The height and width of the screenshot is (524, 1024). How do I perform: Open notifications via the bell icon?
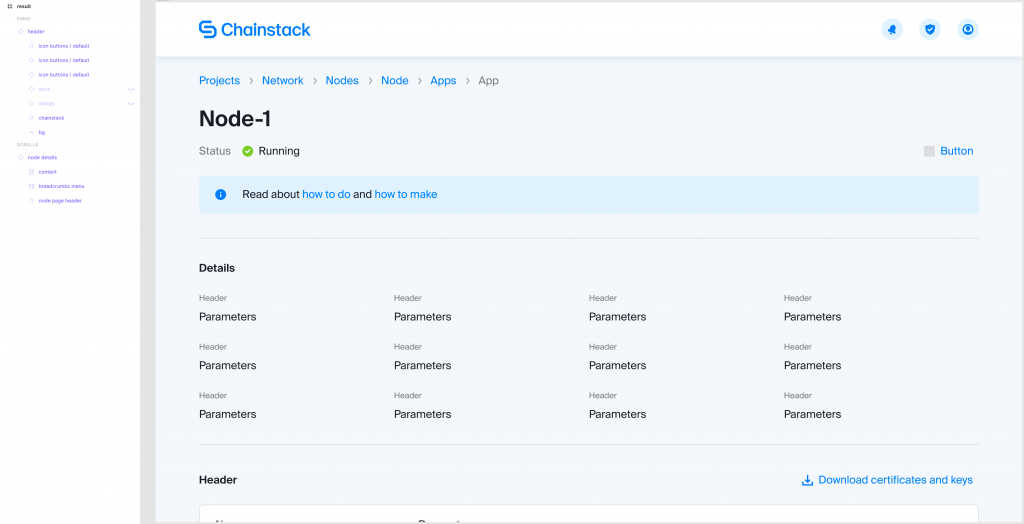click(x=892, y=29)
